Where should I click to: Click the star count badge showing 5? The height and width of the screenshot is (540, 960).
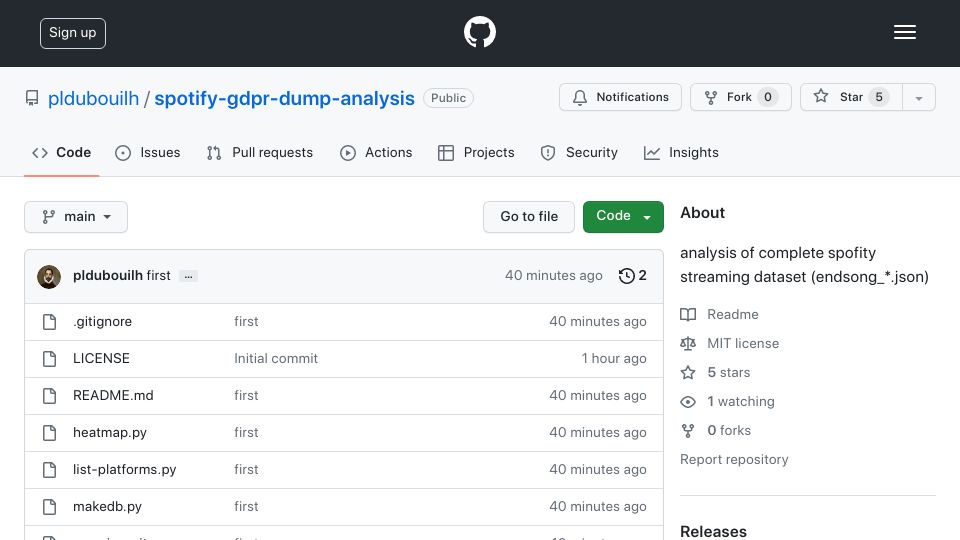879,97
